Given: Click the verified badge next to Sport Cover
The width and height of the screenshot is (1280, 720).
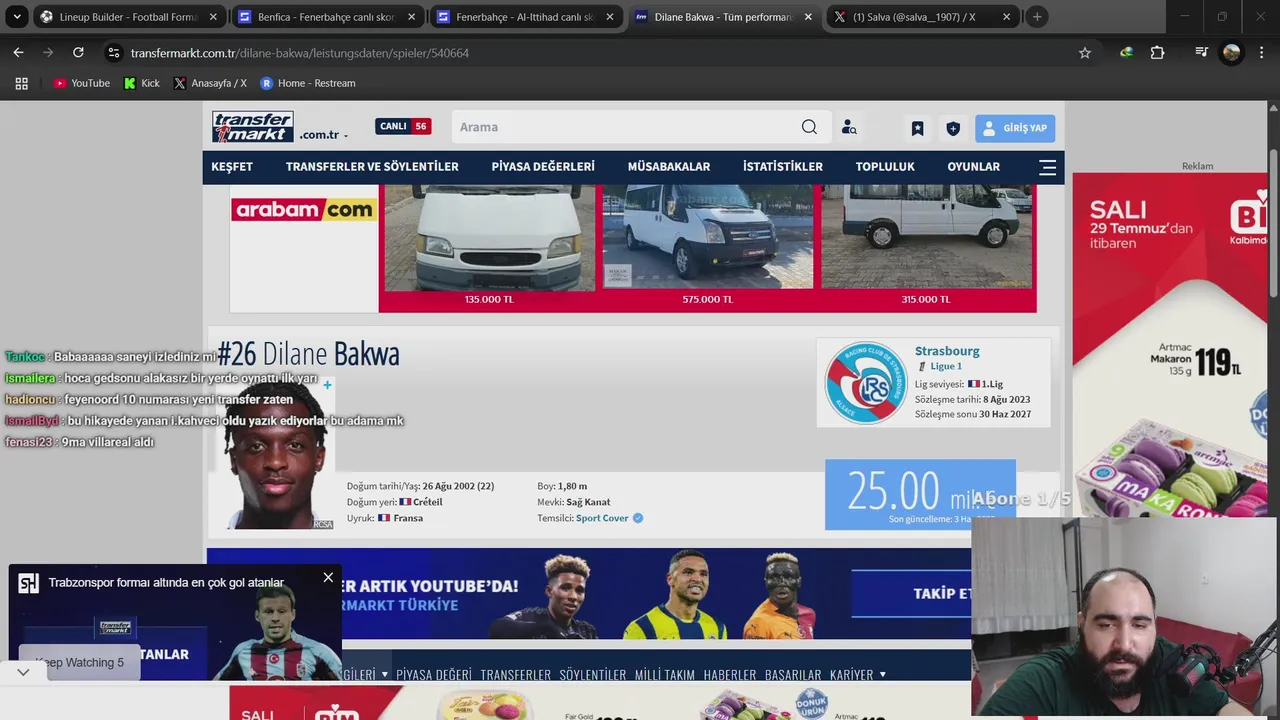Looking at the screenshot, I should [638, 518].
